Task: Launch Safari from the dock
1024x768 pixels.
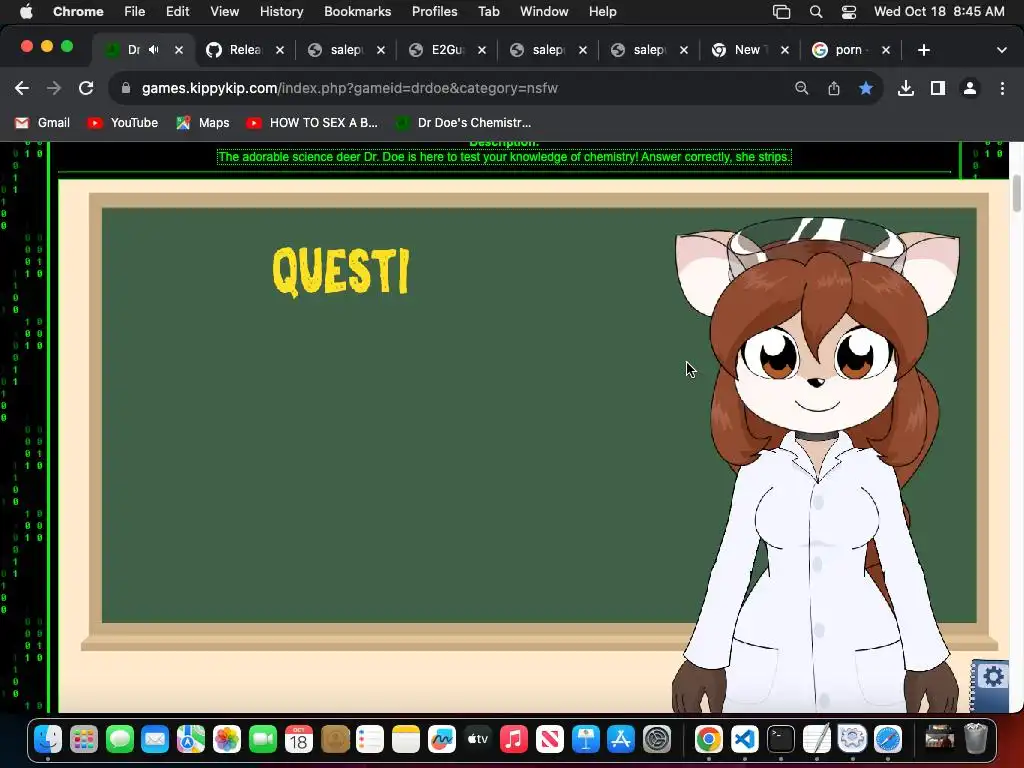Action: (888, 739)
